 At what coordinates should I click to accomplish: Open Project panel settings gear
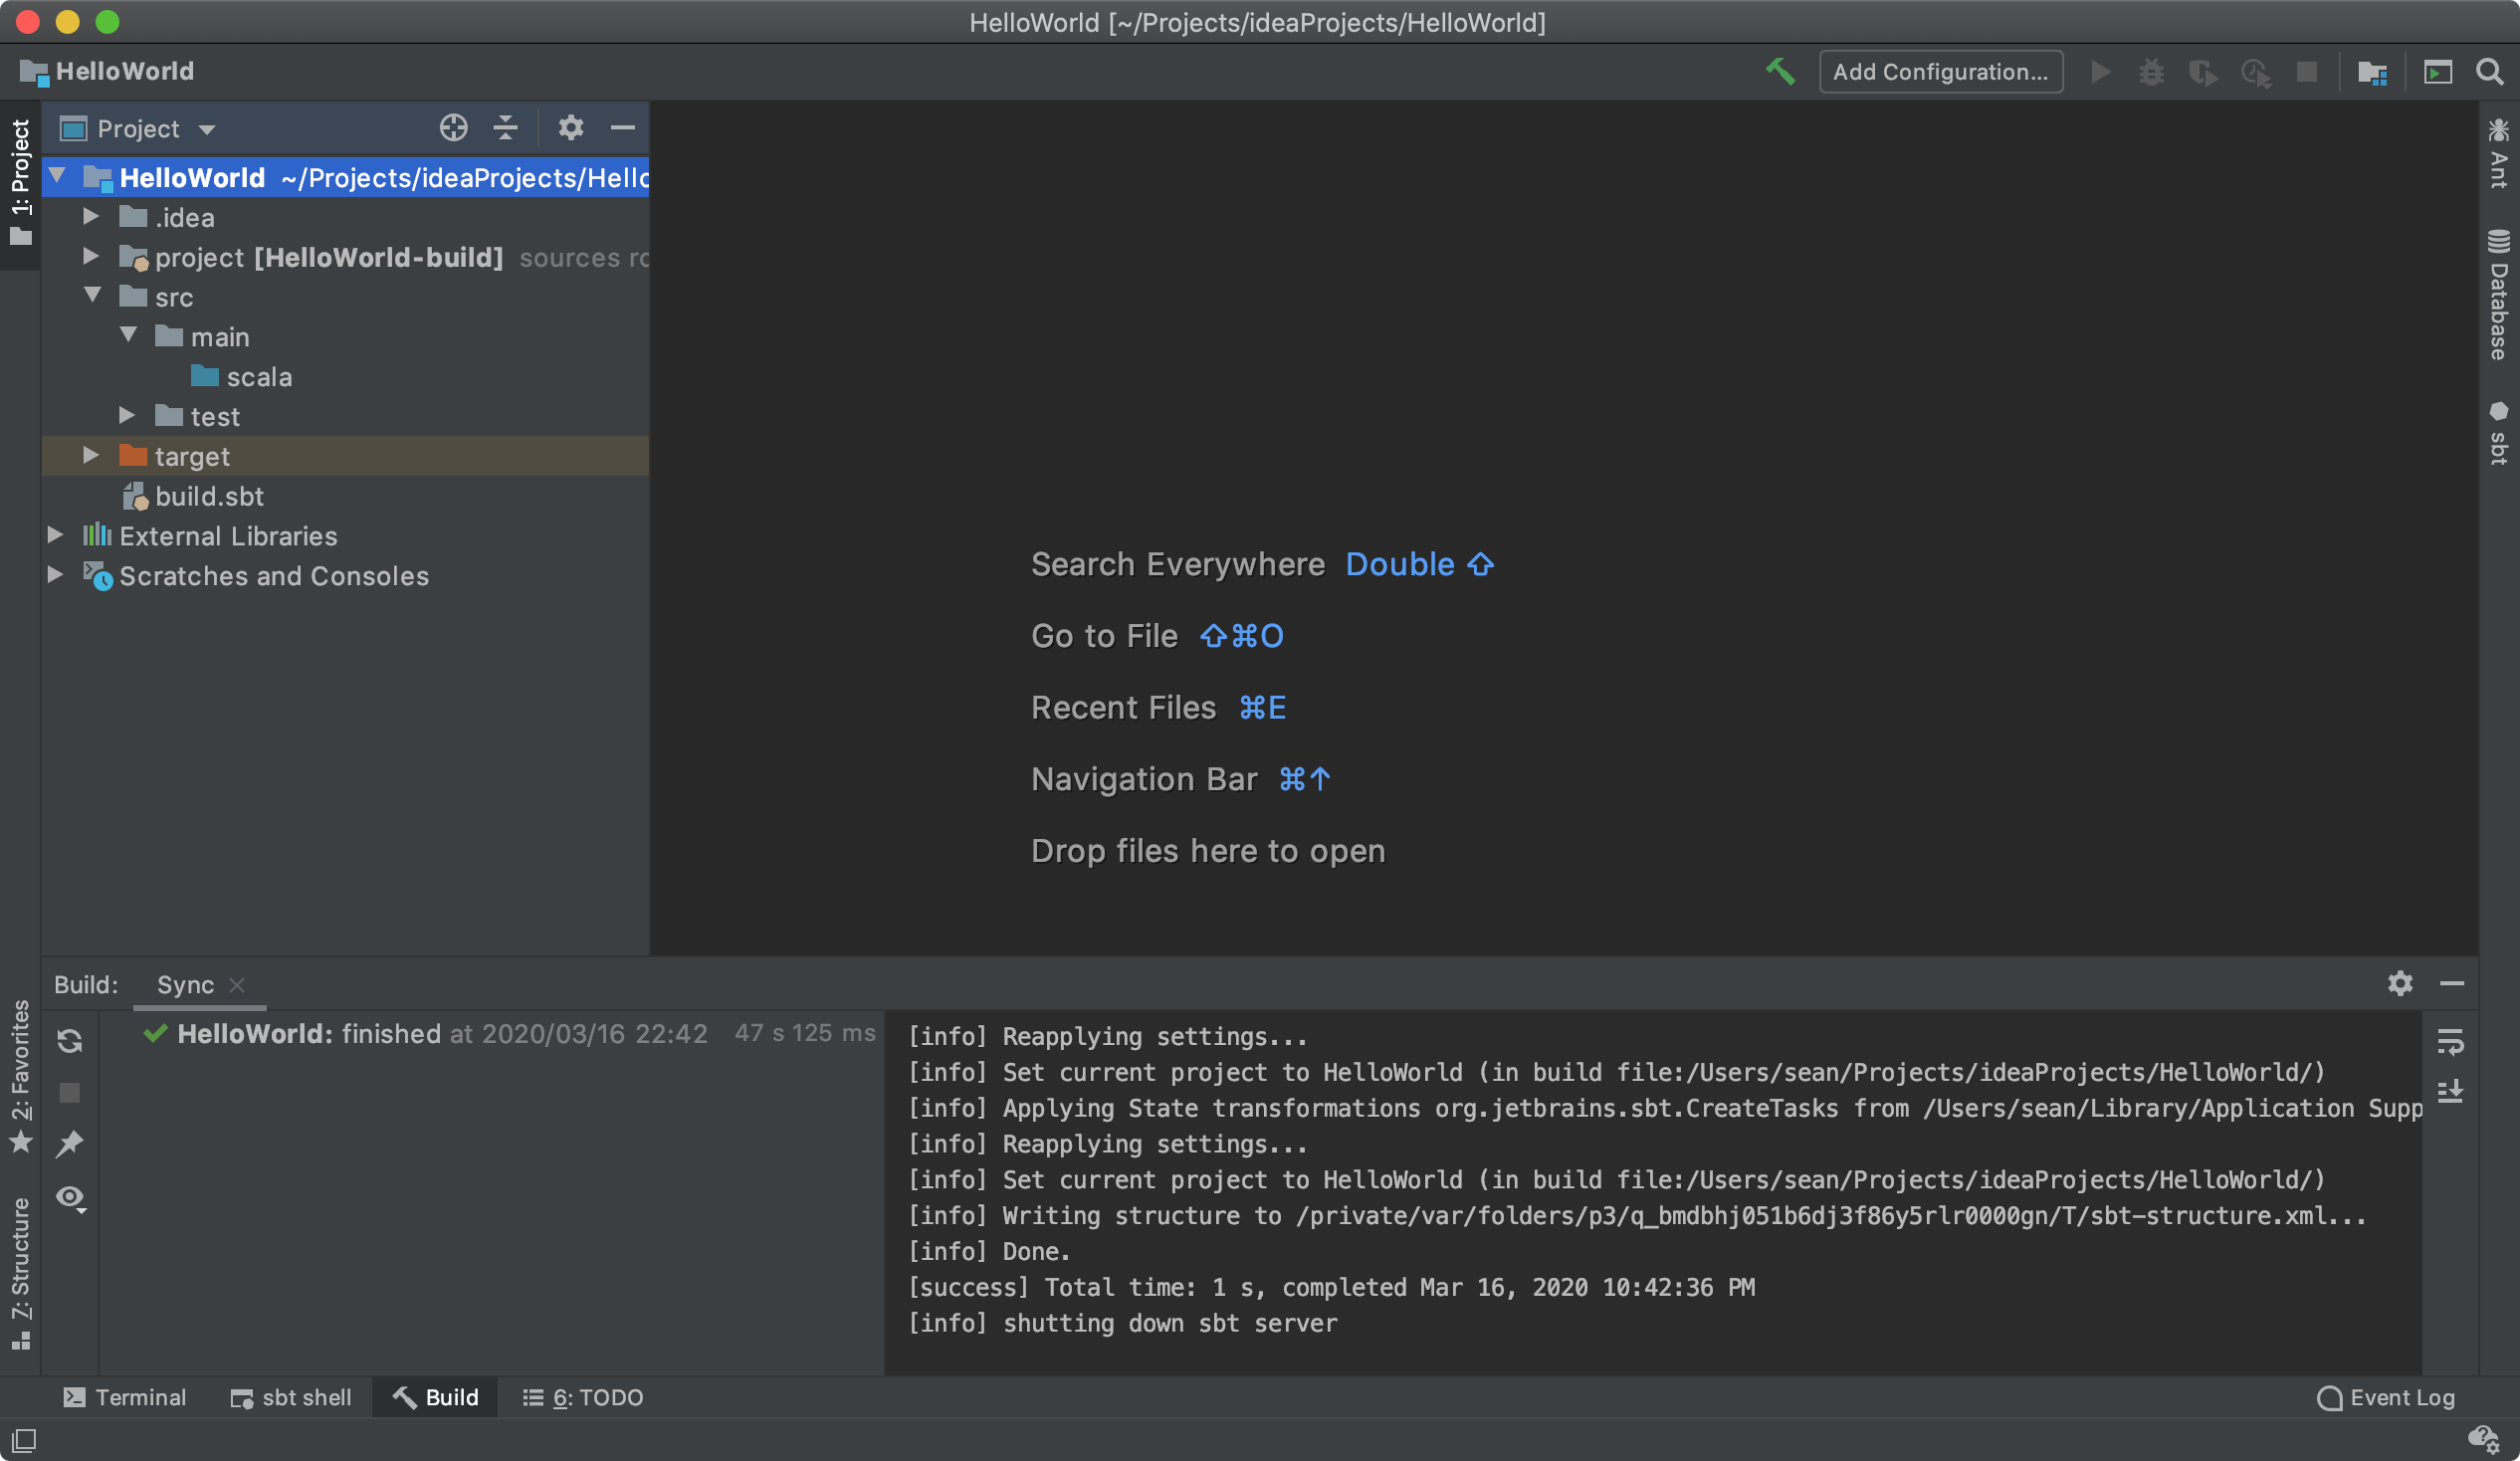570,128
